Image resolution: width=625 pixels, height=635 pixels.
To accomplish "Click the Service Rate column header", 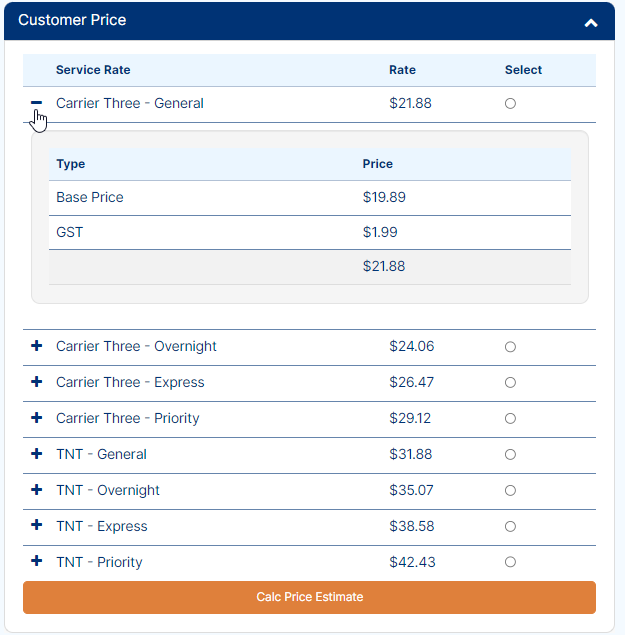I will click(x=93, y=70).
